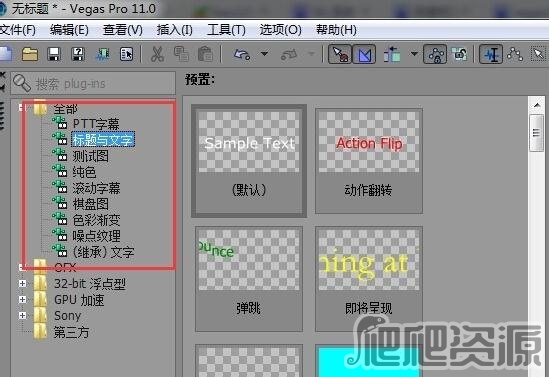Select (继承) 文字 generator
The width and height of the screenshot is (549, 377).
coord(103,252)
